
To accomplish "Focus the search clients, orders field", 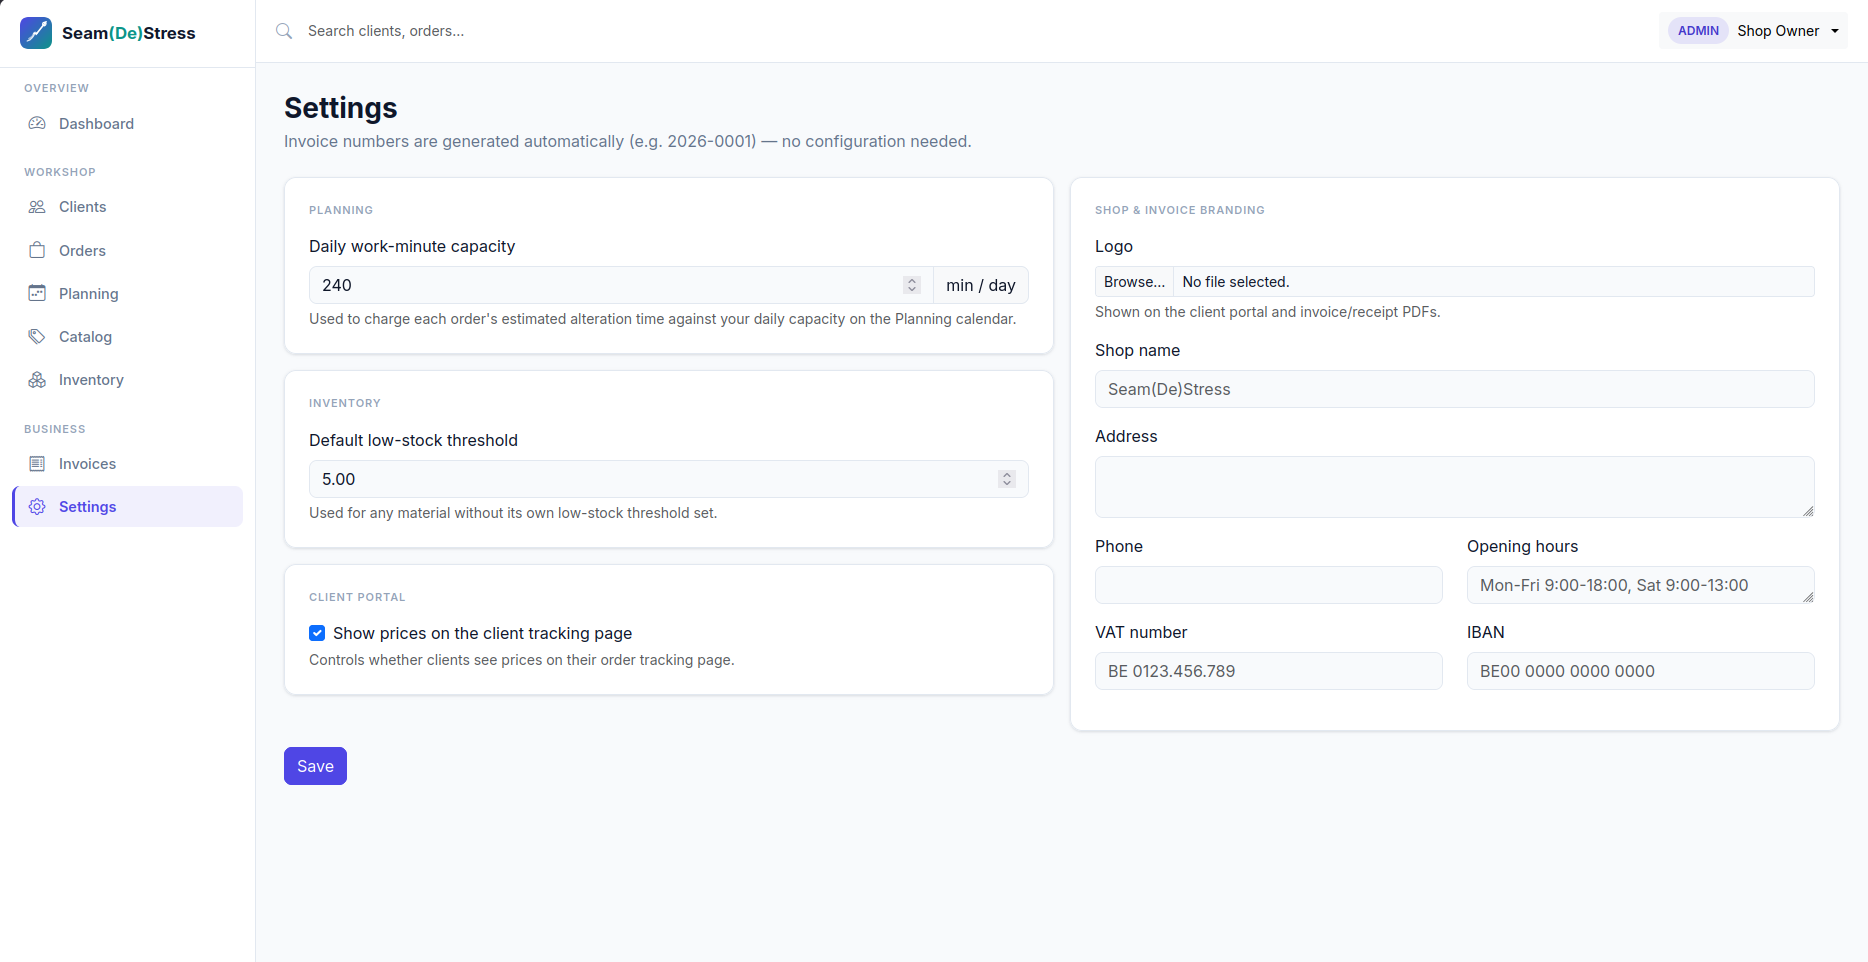I will tap(640, 31).
